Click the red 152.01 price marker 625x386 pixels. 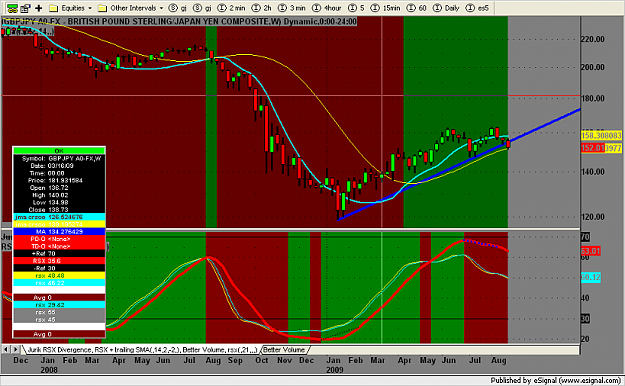click(x=593, y=148)
